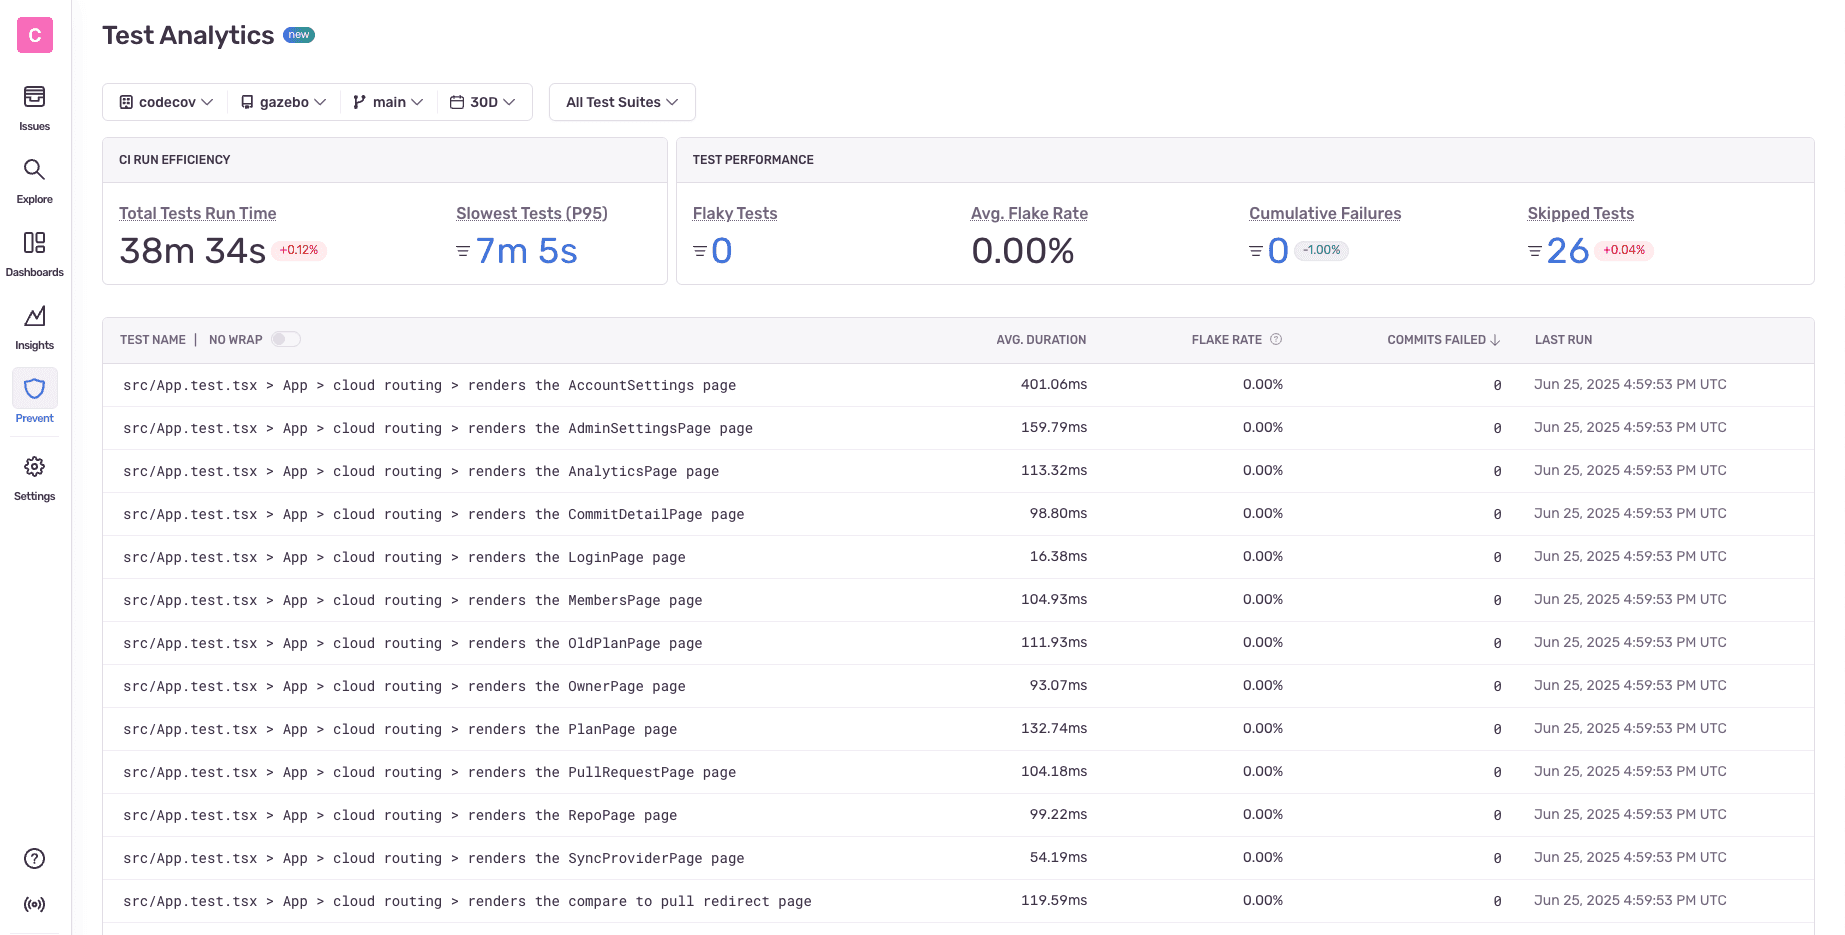Click the filter icon next to Slowest Tests value
The width and height of the screenshot is (1845, 935).
461,251
